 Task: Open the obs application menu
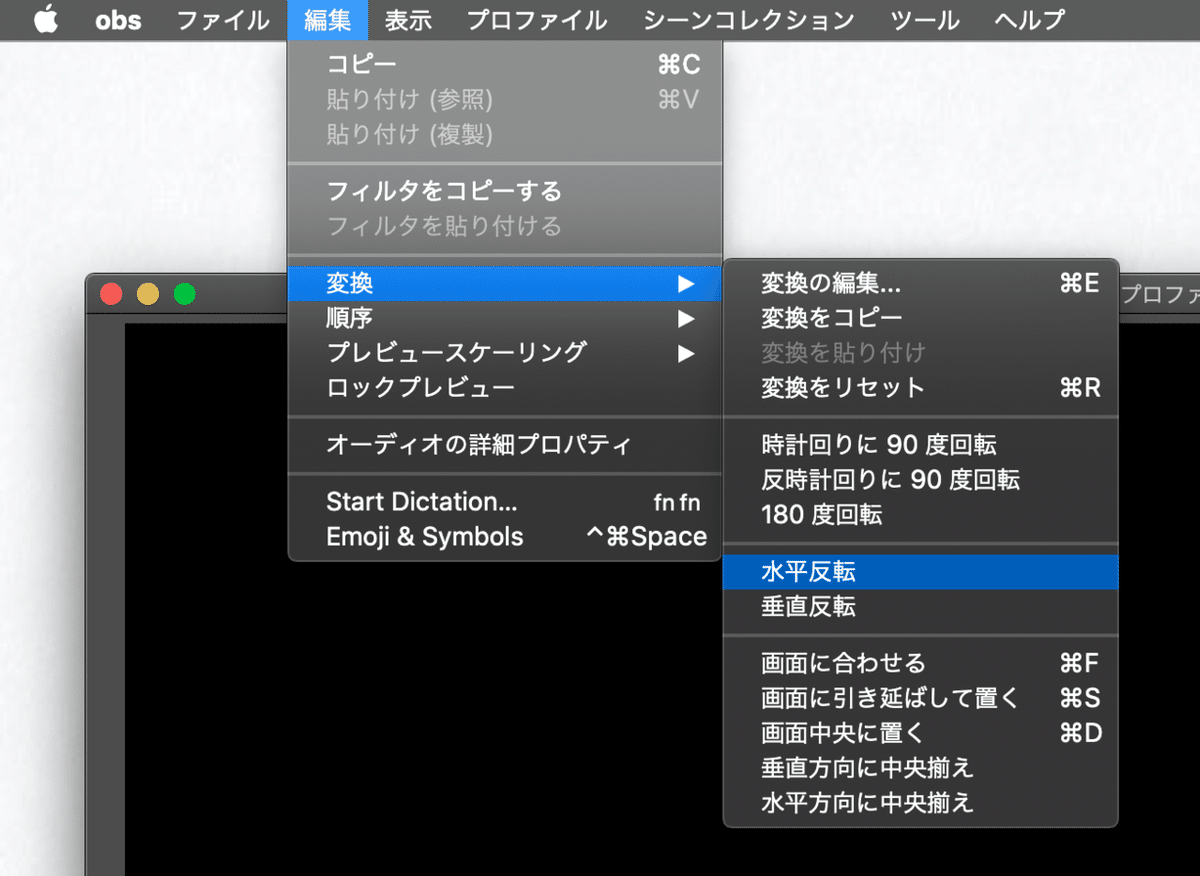(117, 19)
